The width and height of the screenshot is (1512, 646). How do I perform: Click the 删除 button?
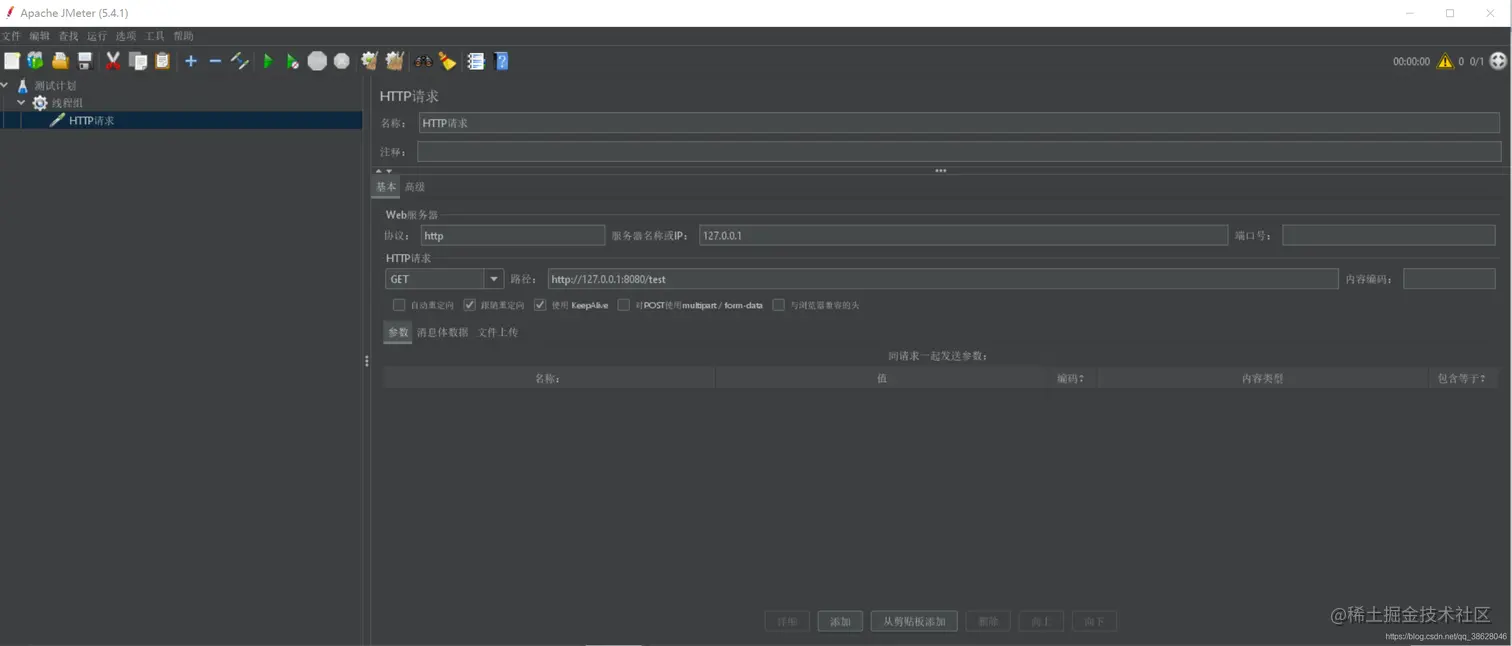tap(988, 621)
